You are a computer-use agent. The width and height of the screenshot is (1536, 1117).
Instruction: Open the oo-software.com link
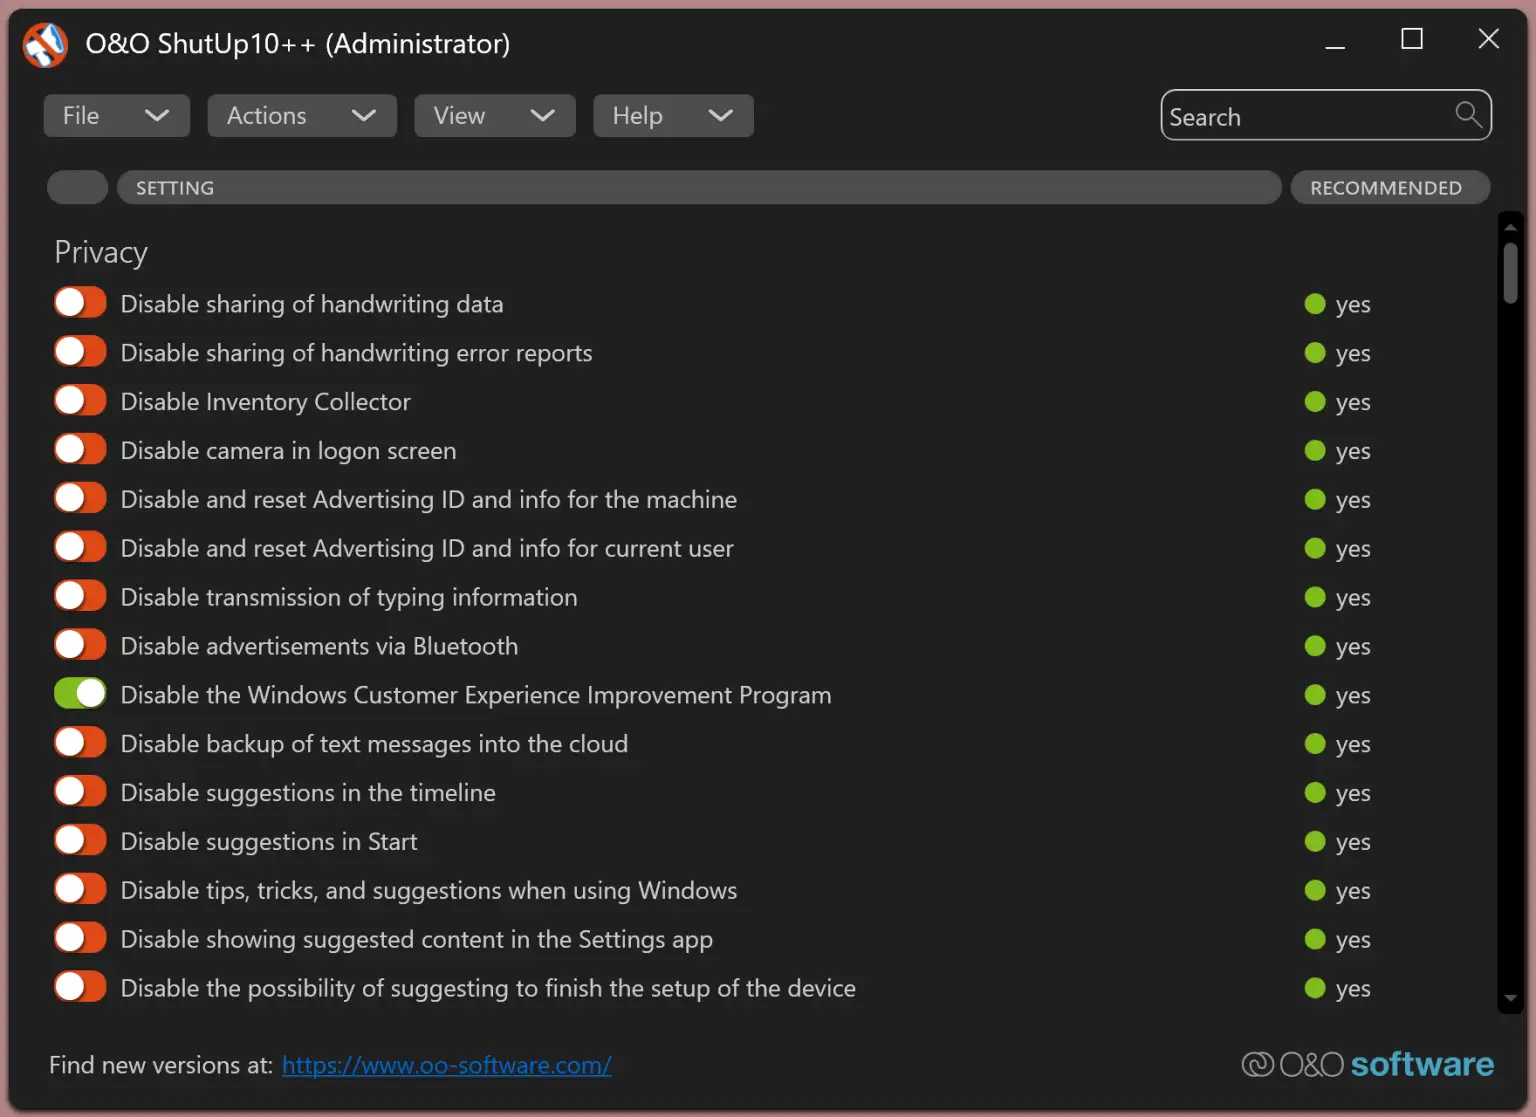tap(447, 1066)
